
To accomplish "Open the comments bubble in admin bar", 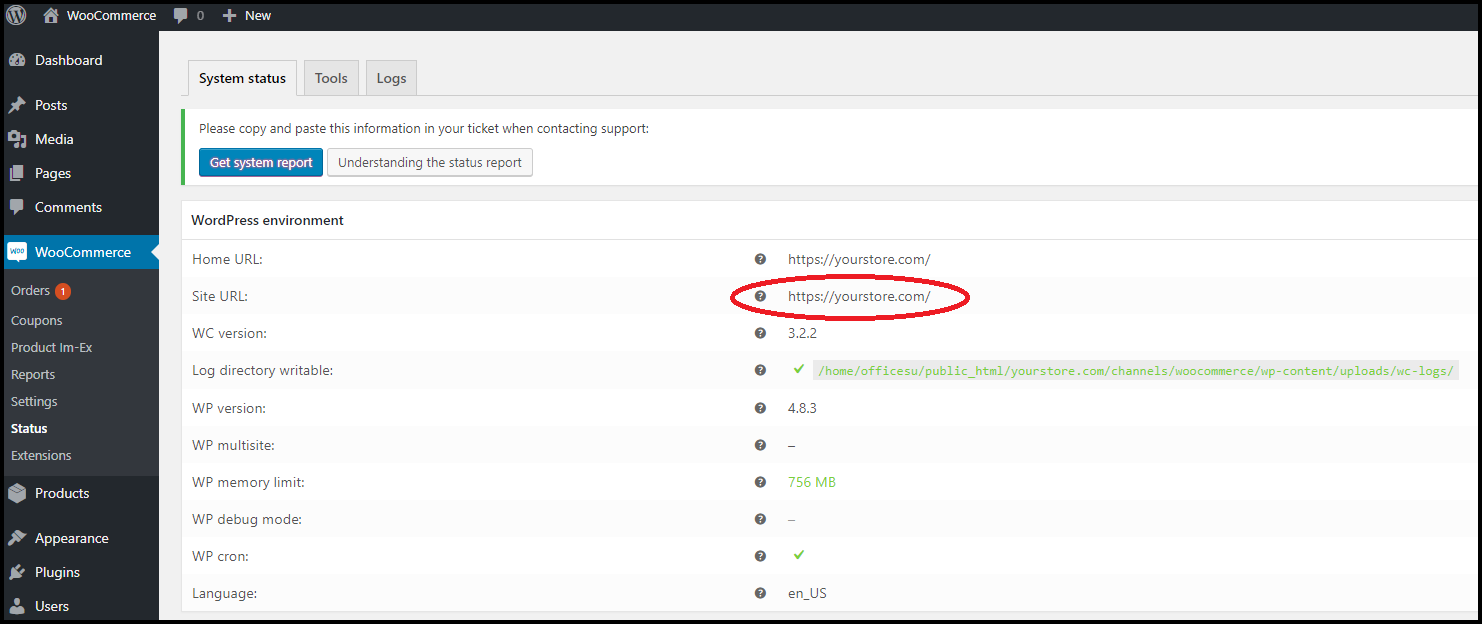I will (188, 15).
